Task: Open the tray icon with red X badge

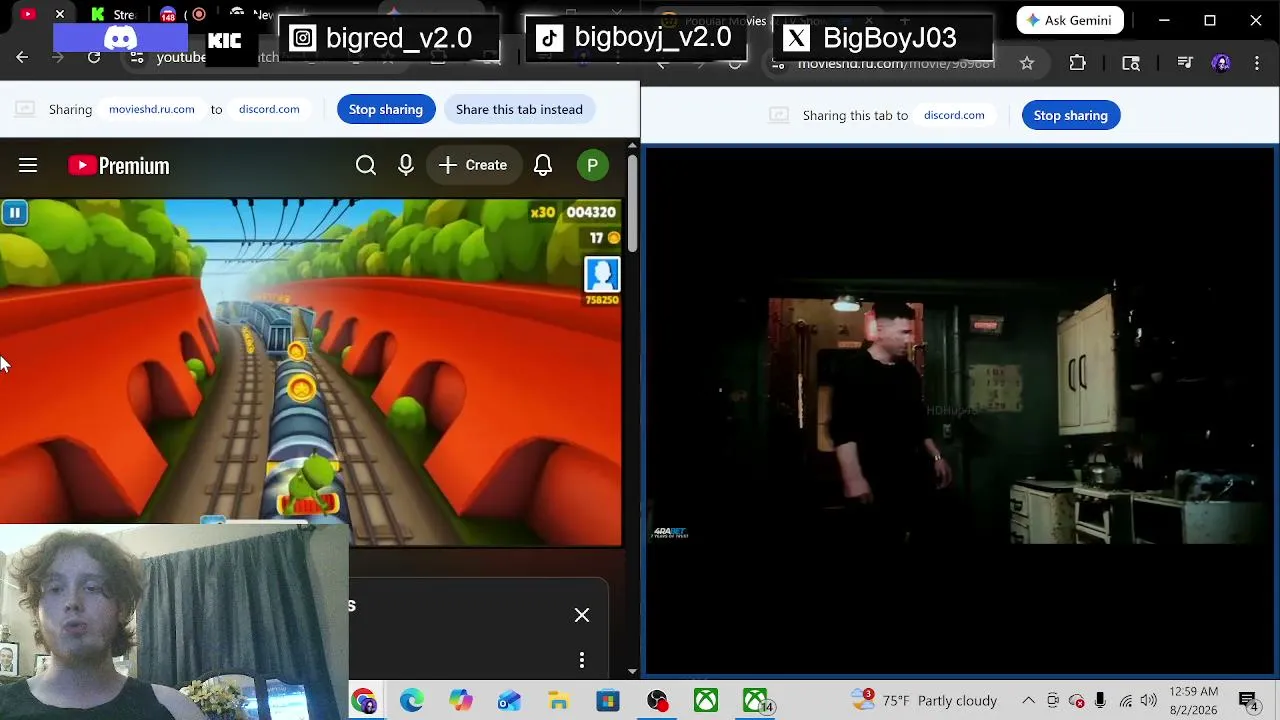Action: coord(1077,701)
